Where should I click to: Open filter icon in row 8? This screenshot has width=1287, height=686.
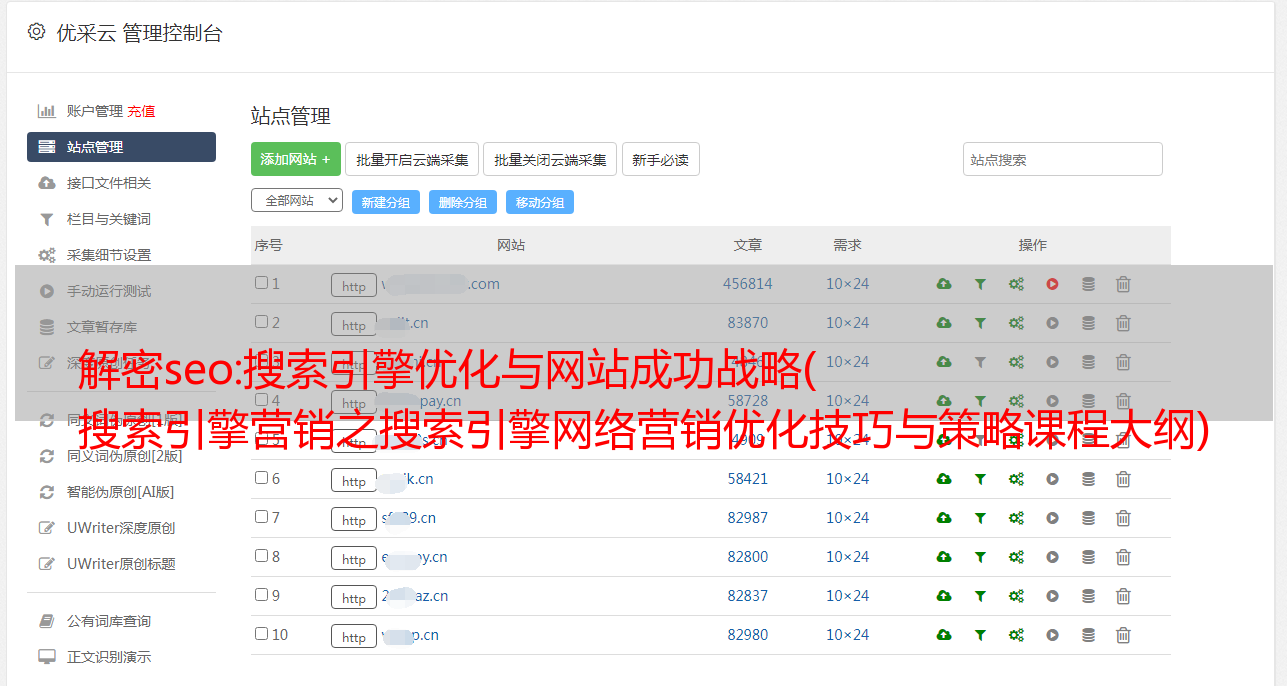click(980, 557)
